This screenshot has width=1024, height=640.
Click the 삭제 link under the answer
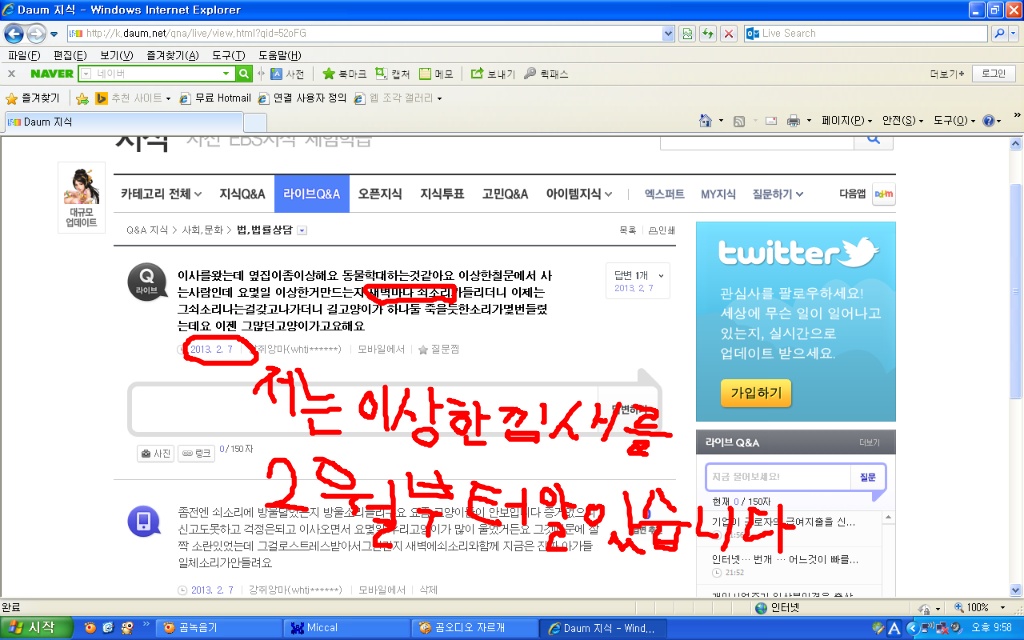pos(428,590)
